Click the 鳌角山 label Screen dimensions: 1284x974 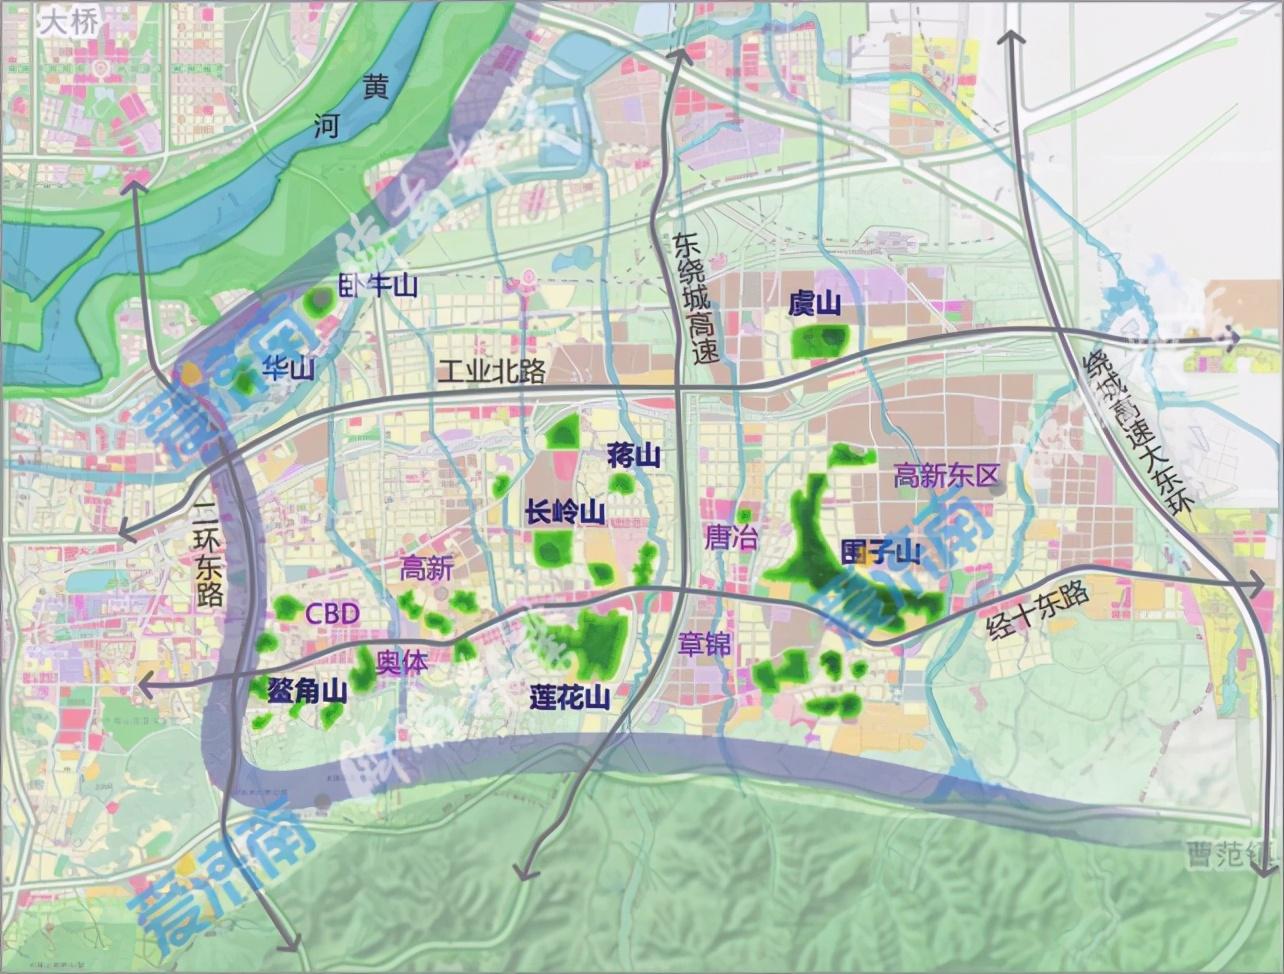(307, 690)
